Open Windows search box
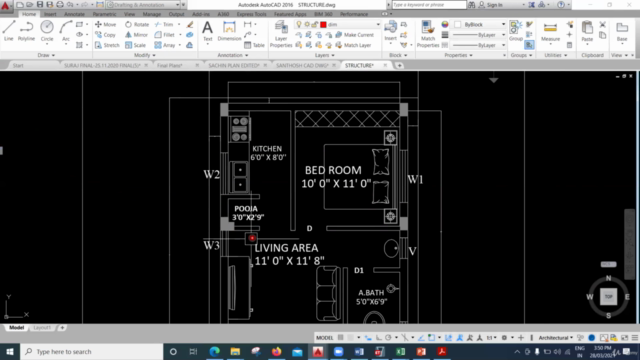640x360 pixels. tap(91, 351)
